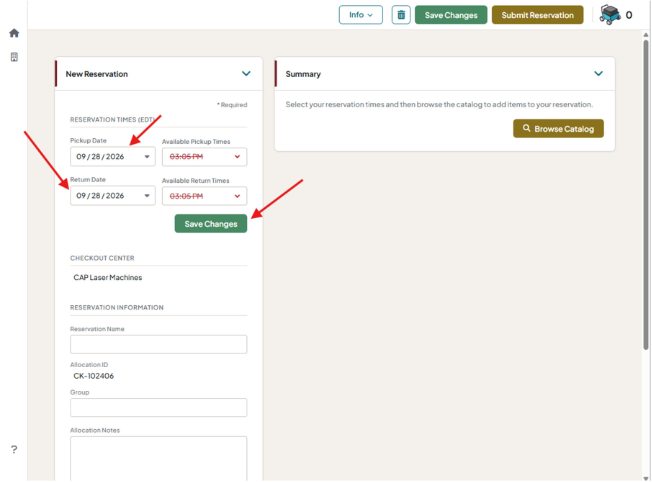The height and width of the screenshot is (482, 652).
Task: Collapse the Summary panel chevron
Action: [598, 74]
